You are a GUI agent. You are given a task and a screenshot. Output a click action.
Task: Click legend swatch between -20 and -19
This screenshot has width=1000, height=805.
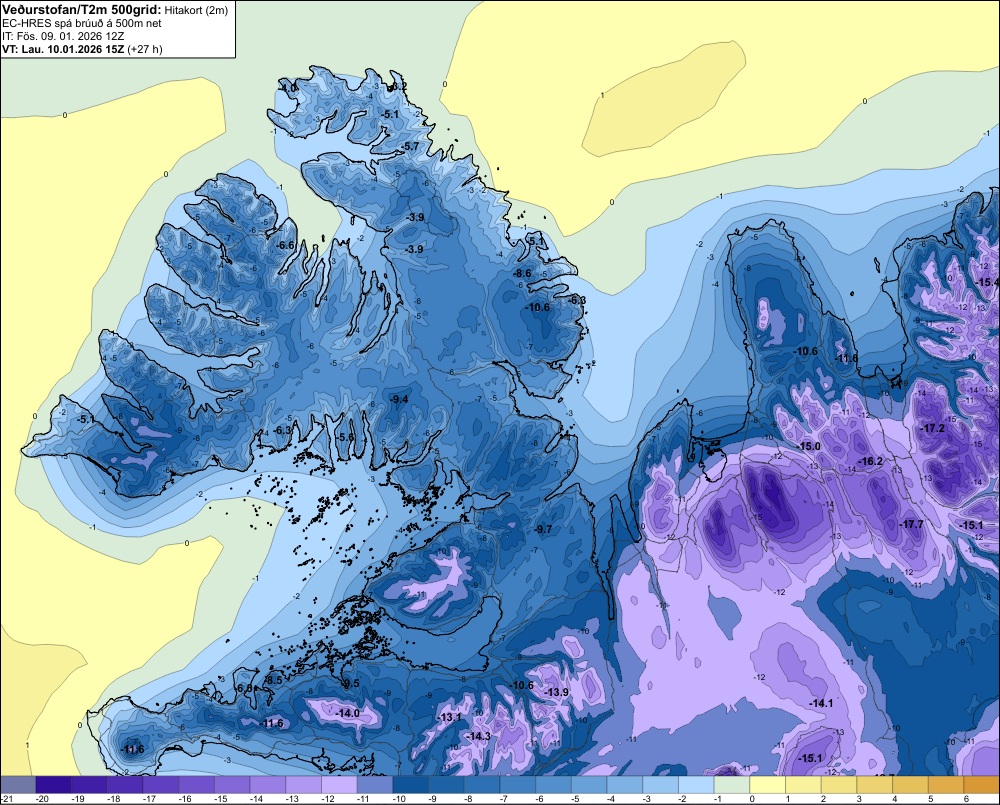coord(54,785)
